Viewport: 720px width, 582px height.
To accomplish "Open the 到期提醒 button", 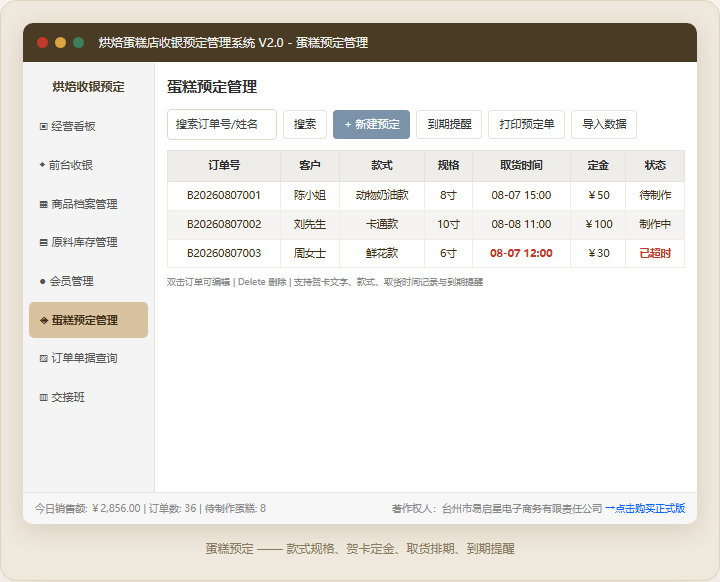I will point(449,124).
